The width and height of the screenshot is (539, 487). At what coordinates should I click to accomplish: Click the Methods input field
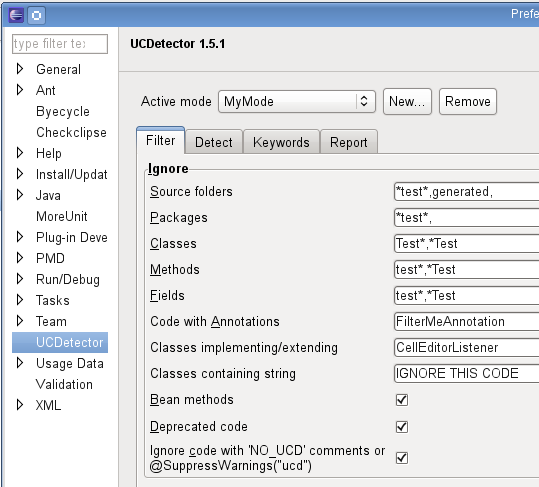tap(466, 269)
